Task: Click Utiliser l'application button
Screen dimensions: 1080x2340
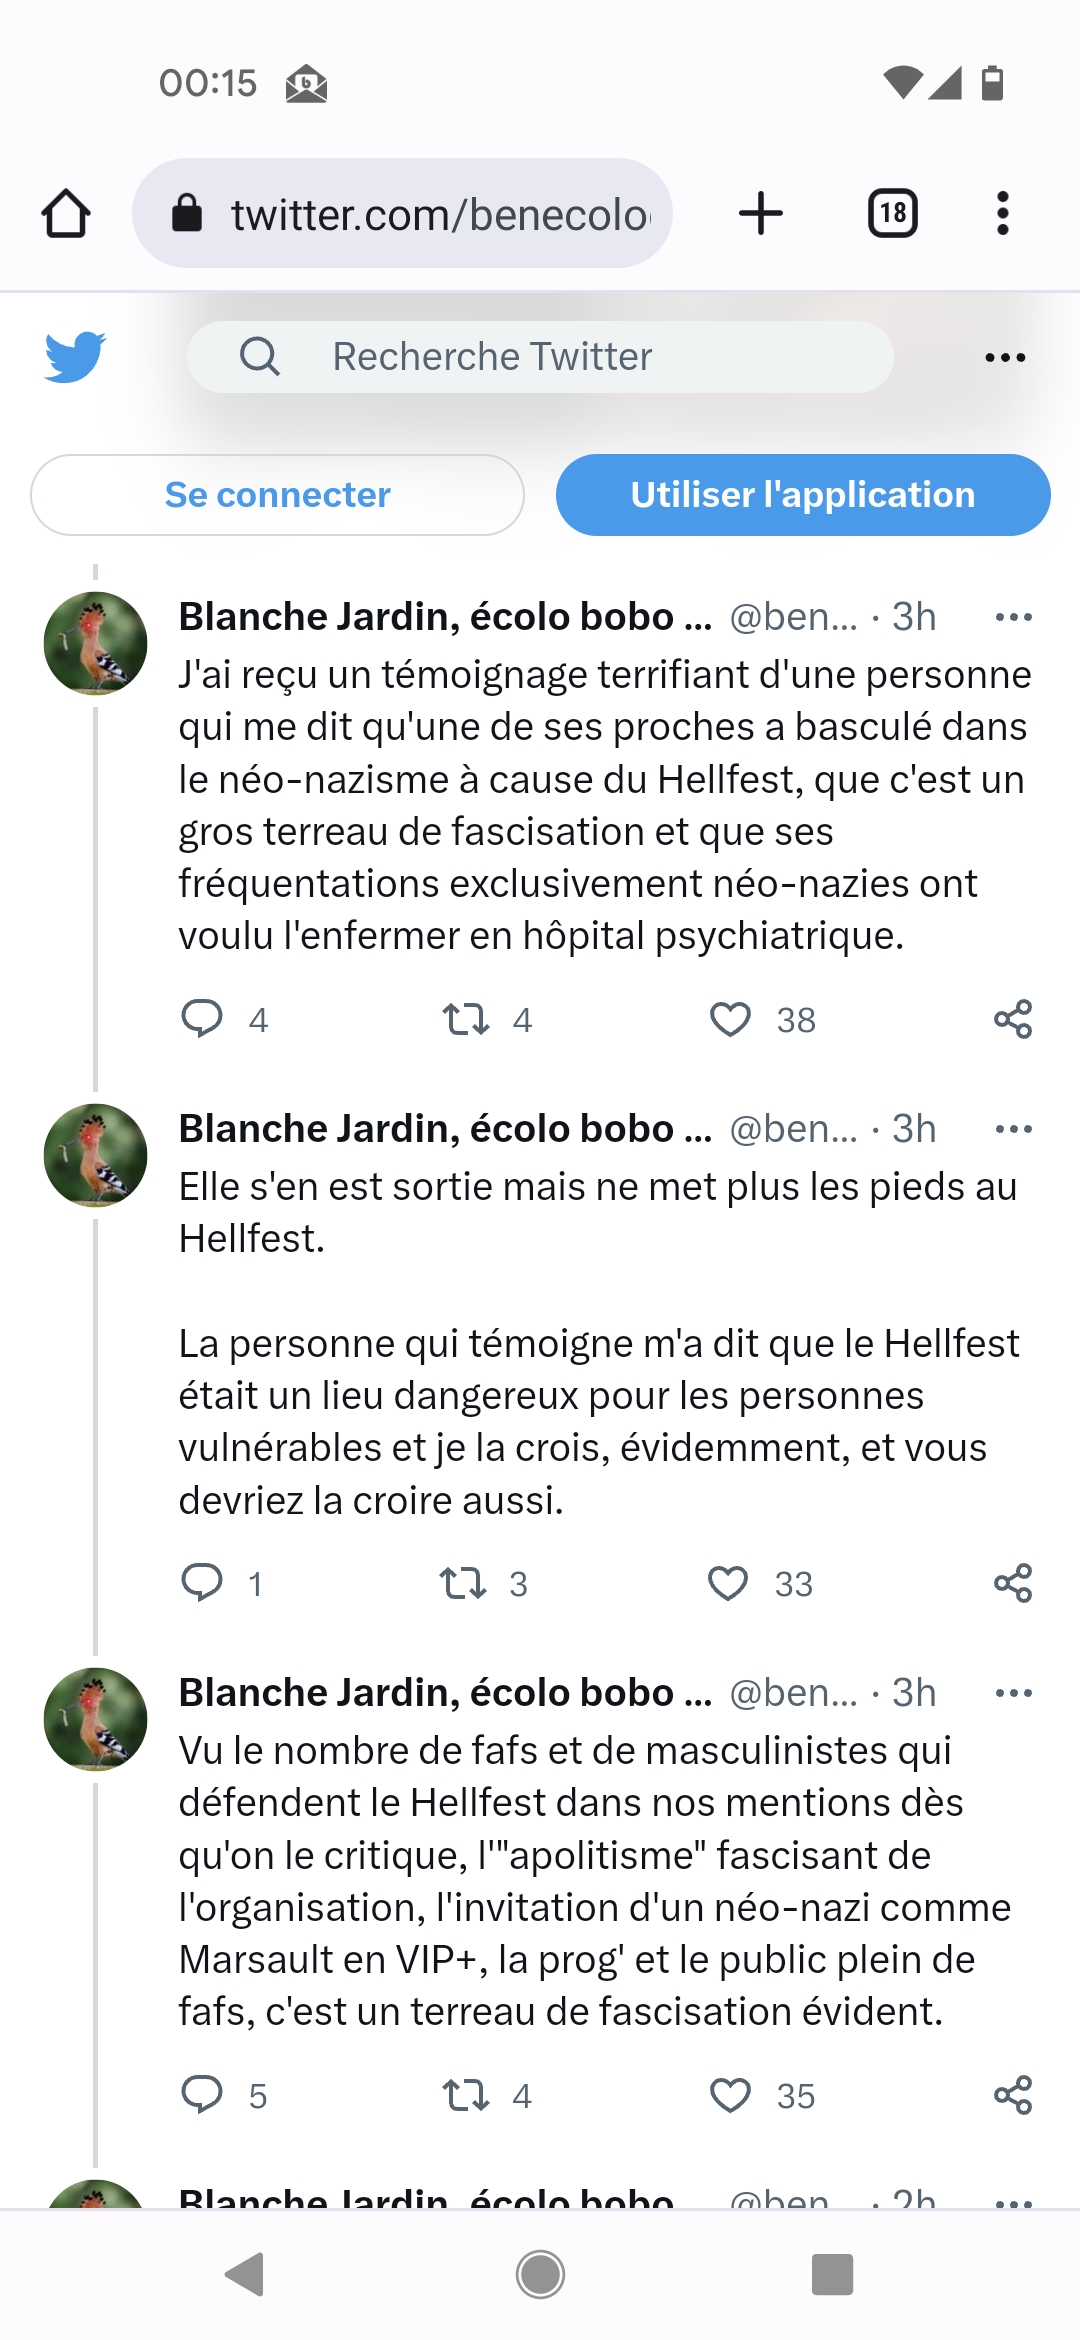Action: (803, 495)
